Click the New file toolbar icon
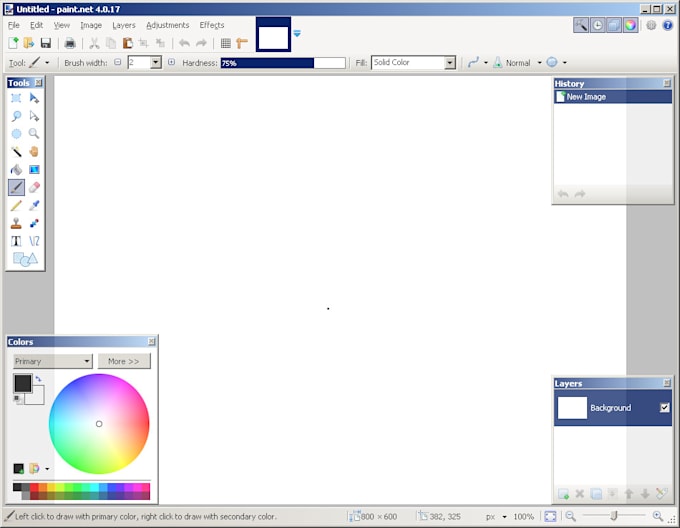The height and width of the screenshot is (528, 680). (13, 43)
